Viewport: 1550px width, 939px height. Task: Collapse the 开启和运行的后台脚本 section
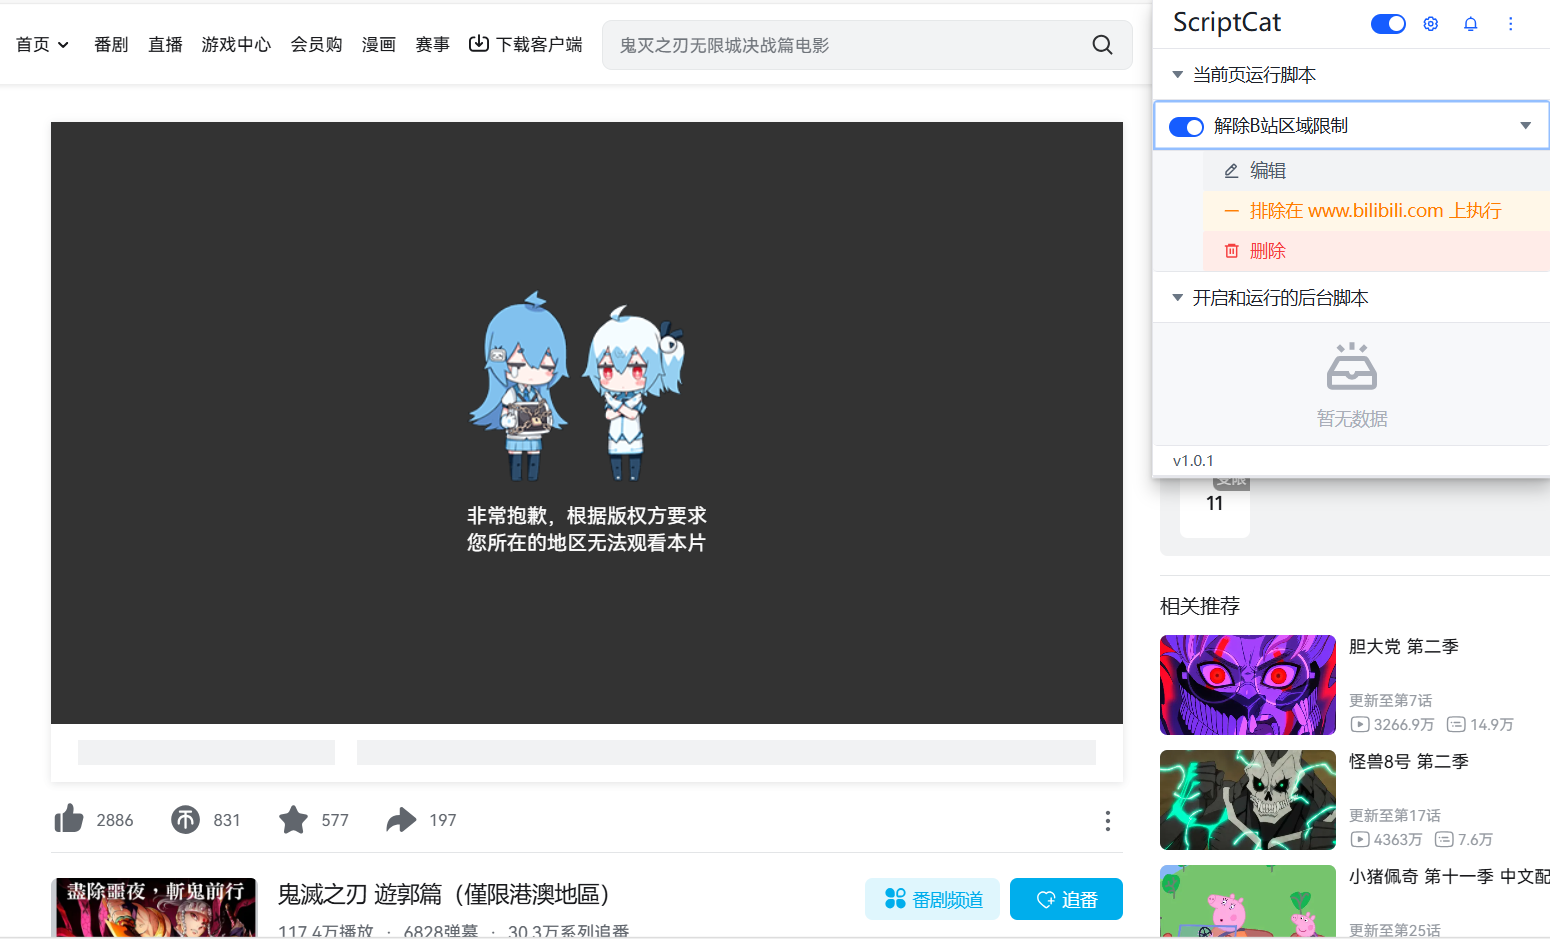pos(1177,298)
